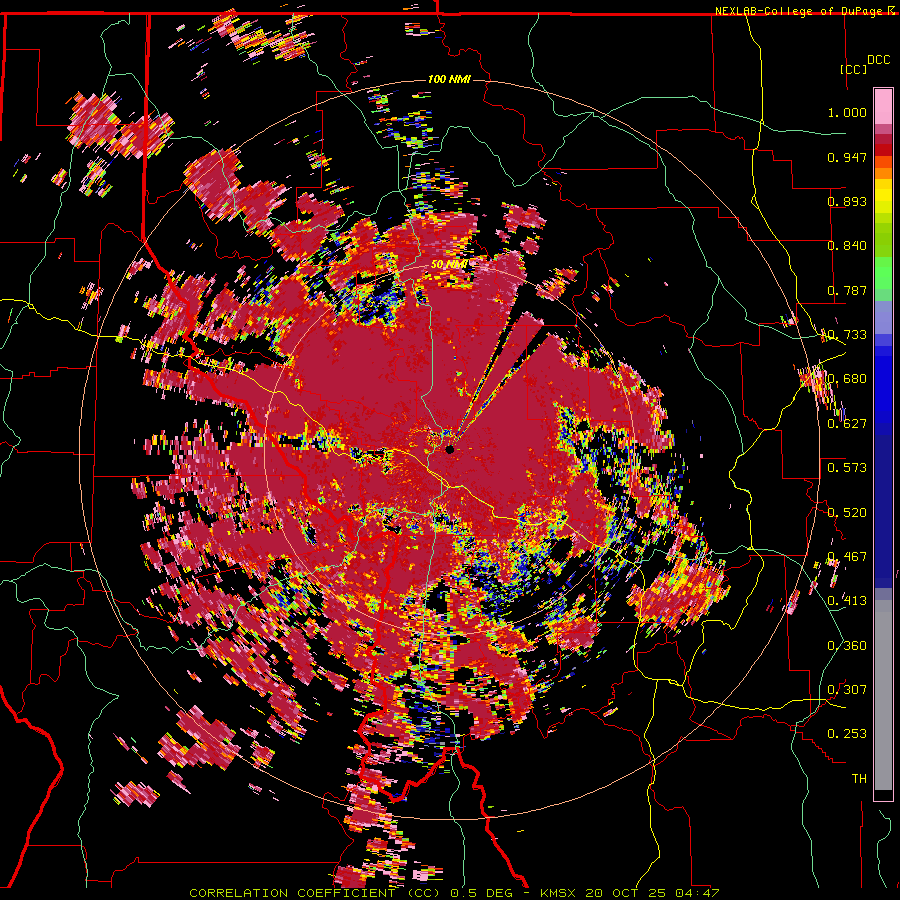Screen dimensions: 900x900
Task: Click the 0.787 legend value
Action: click(847, 290)
